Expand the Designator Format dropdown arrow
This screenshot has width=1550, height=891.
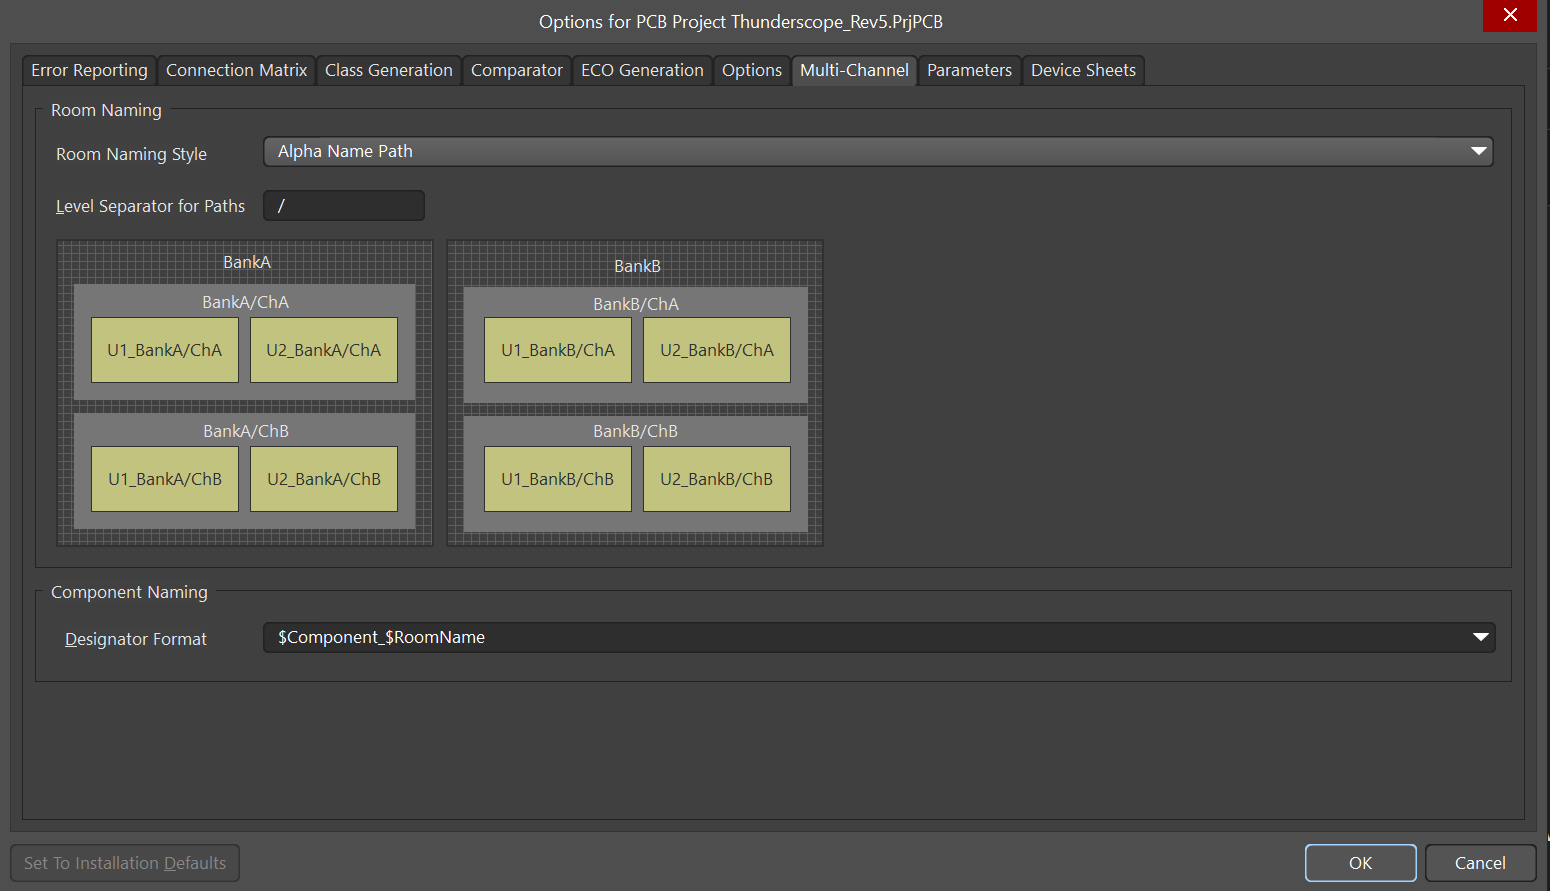(x=1480, y=637)
